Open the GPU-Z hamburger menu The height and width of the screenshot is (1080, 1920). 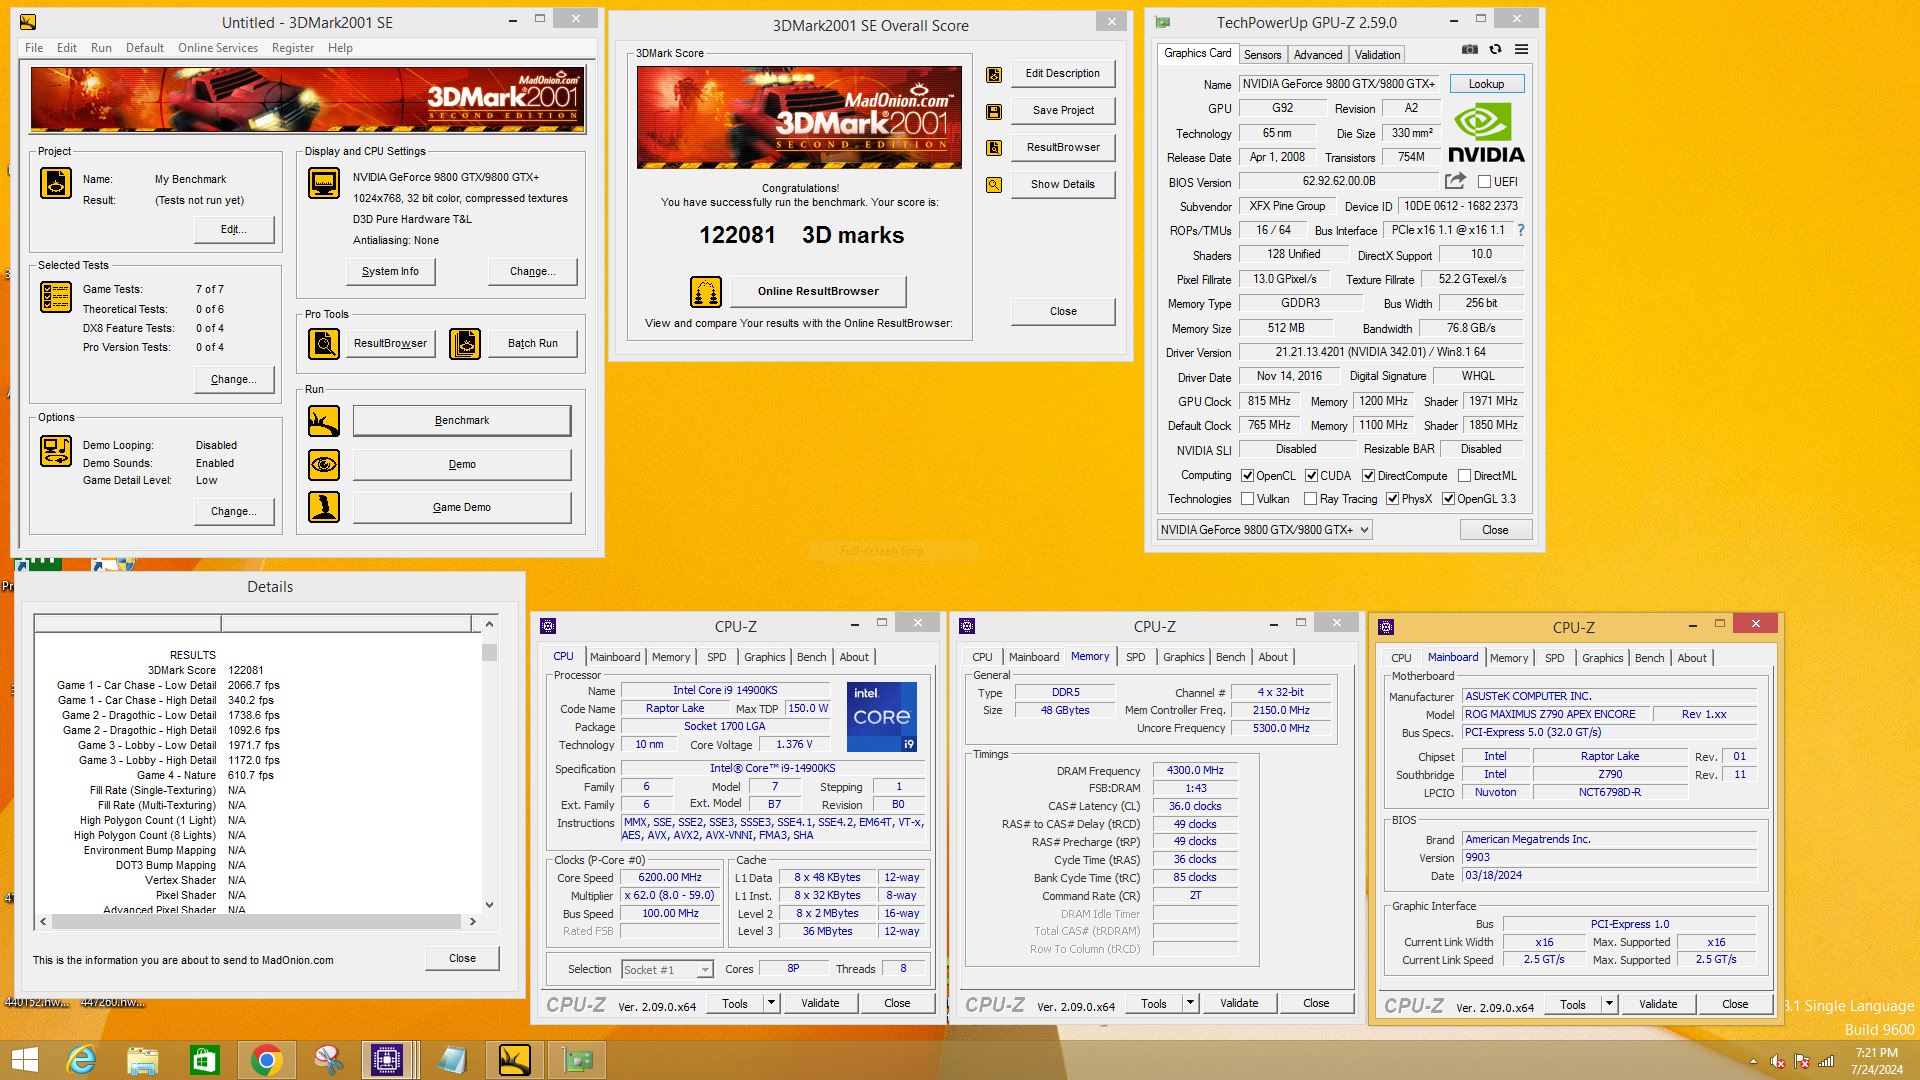point(1521,49)
